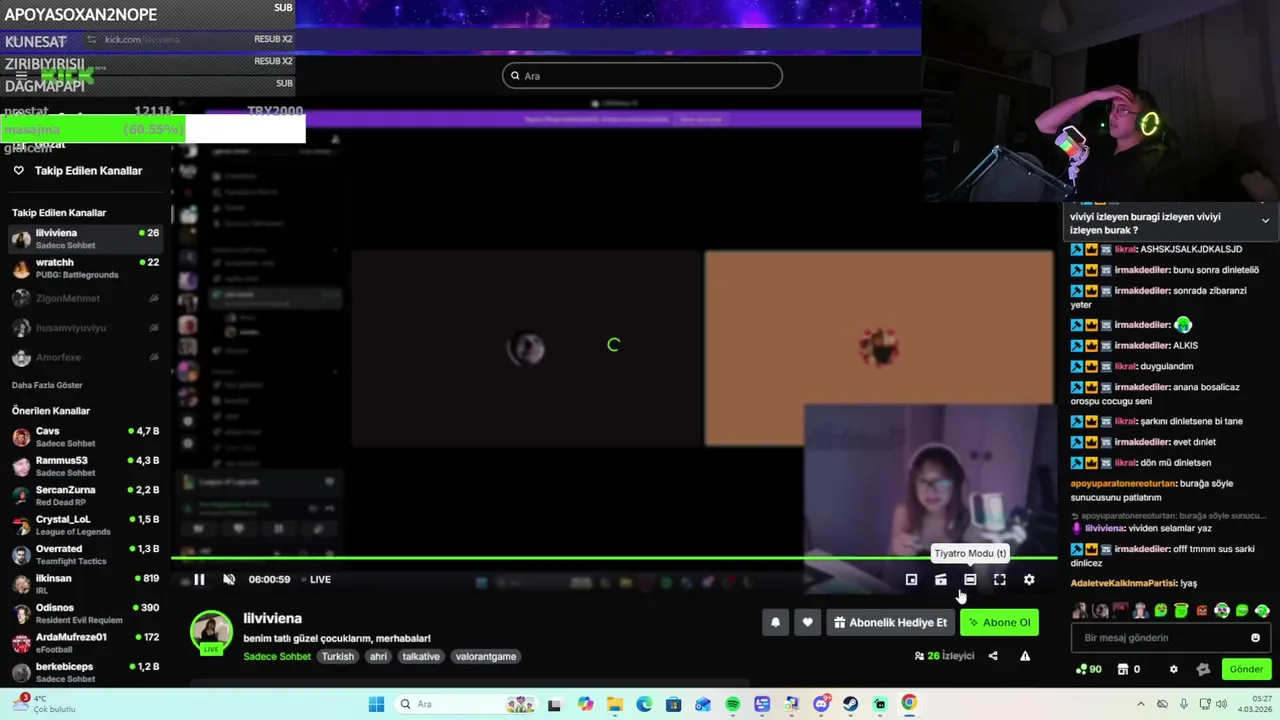
Task: Open SercanZurna recommended channel
Action: [85, 495]
